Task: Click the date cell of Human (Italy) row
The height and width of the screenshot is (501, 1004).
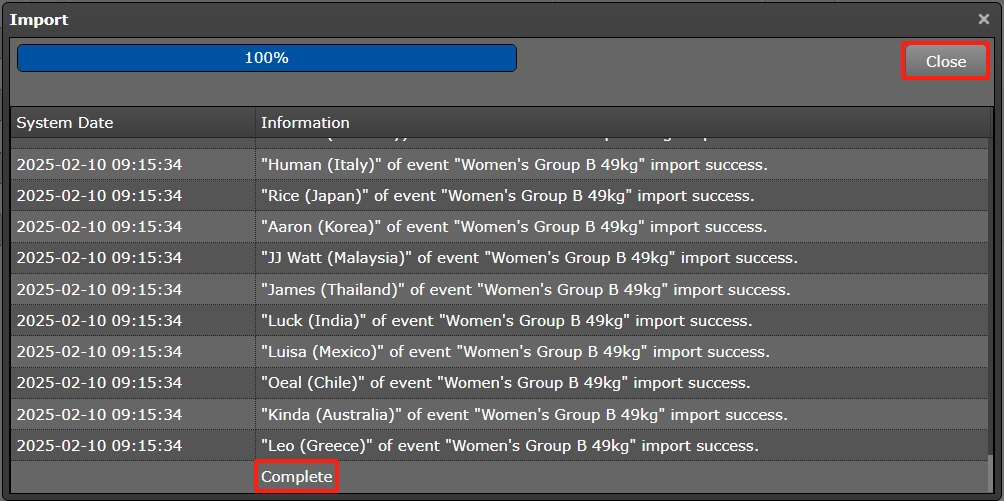Action: (x=99, y=164)
